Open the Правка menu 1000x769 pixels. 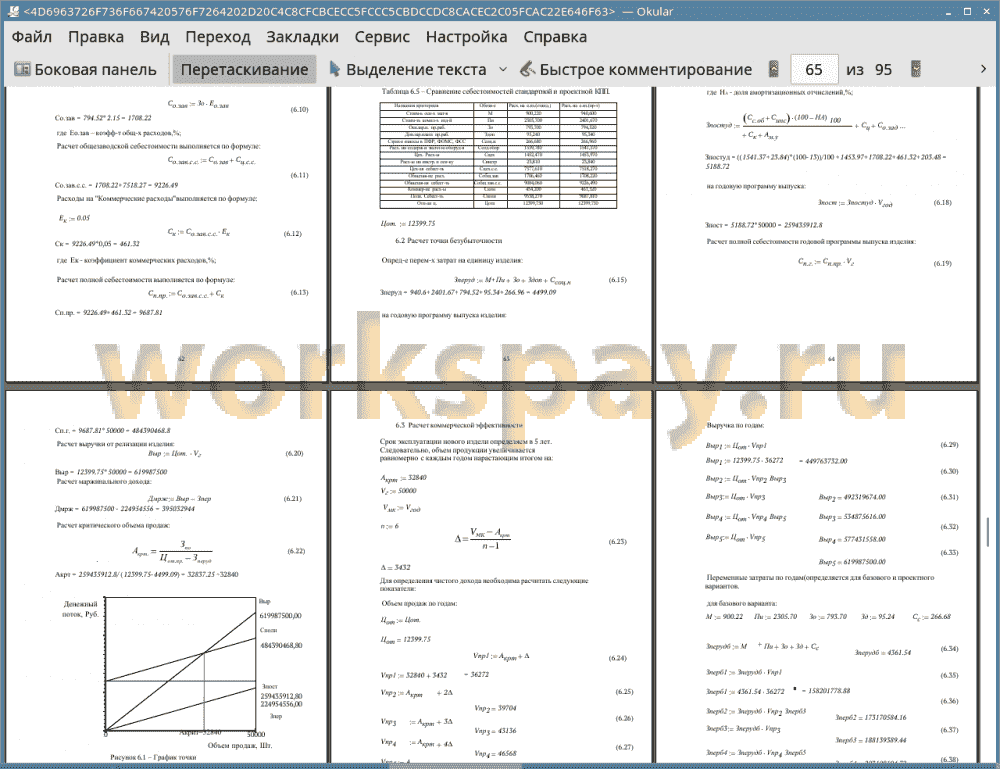tap(96, 37)
